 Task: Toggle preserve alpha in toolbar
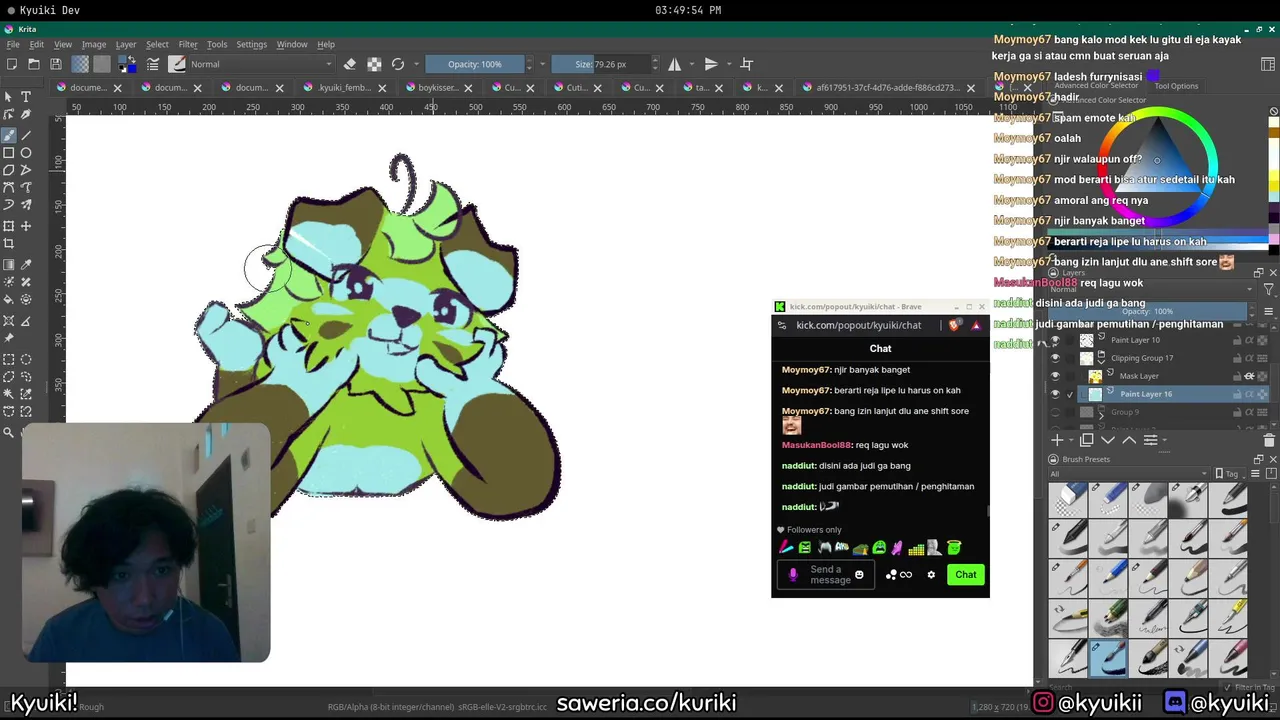374,64
